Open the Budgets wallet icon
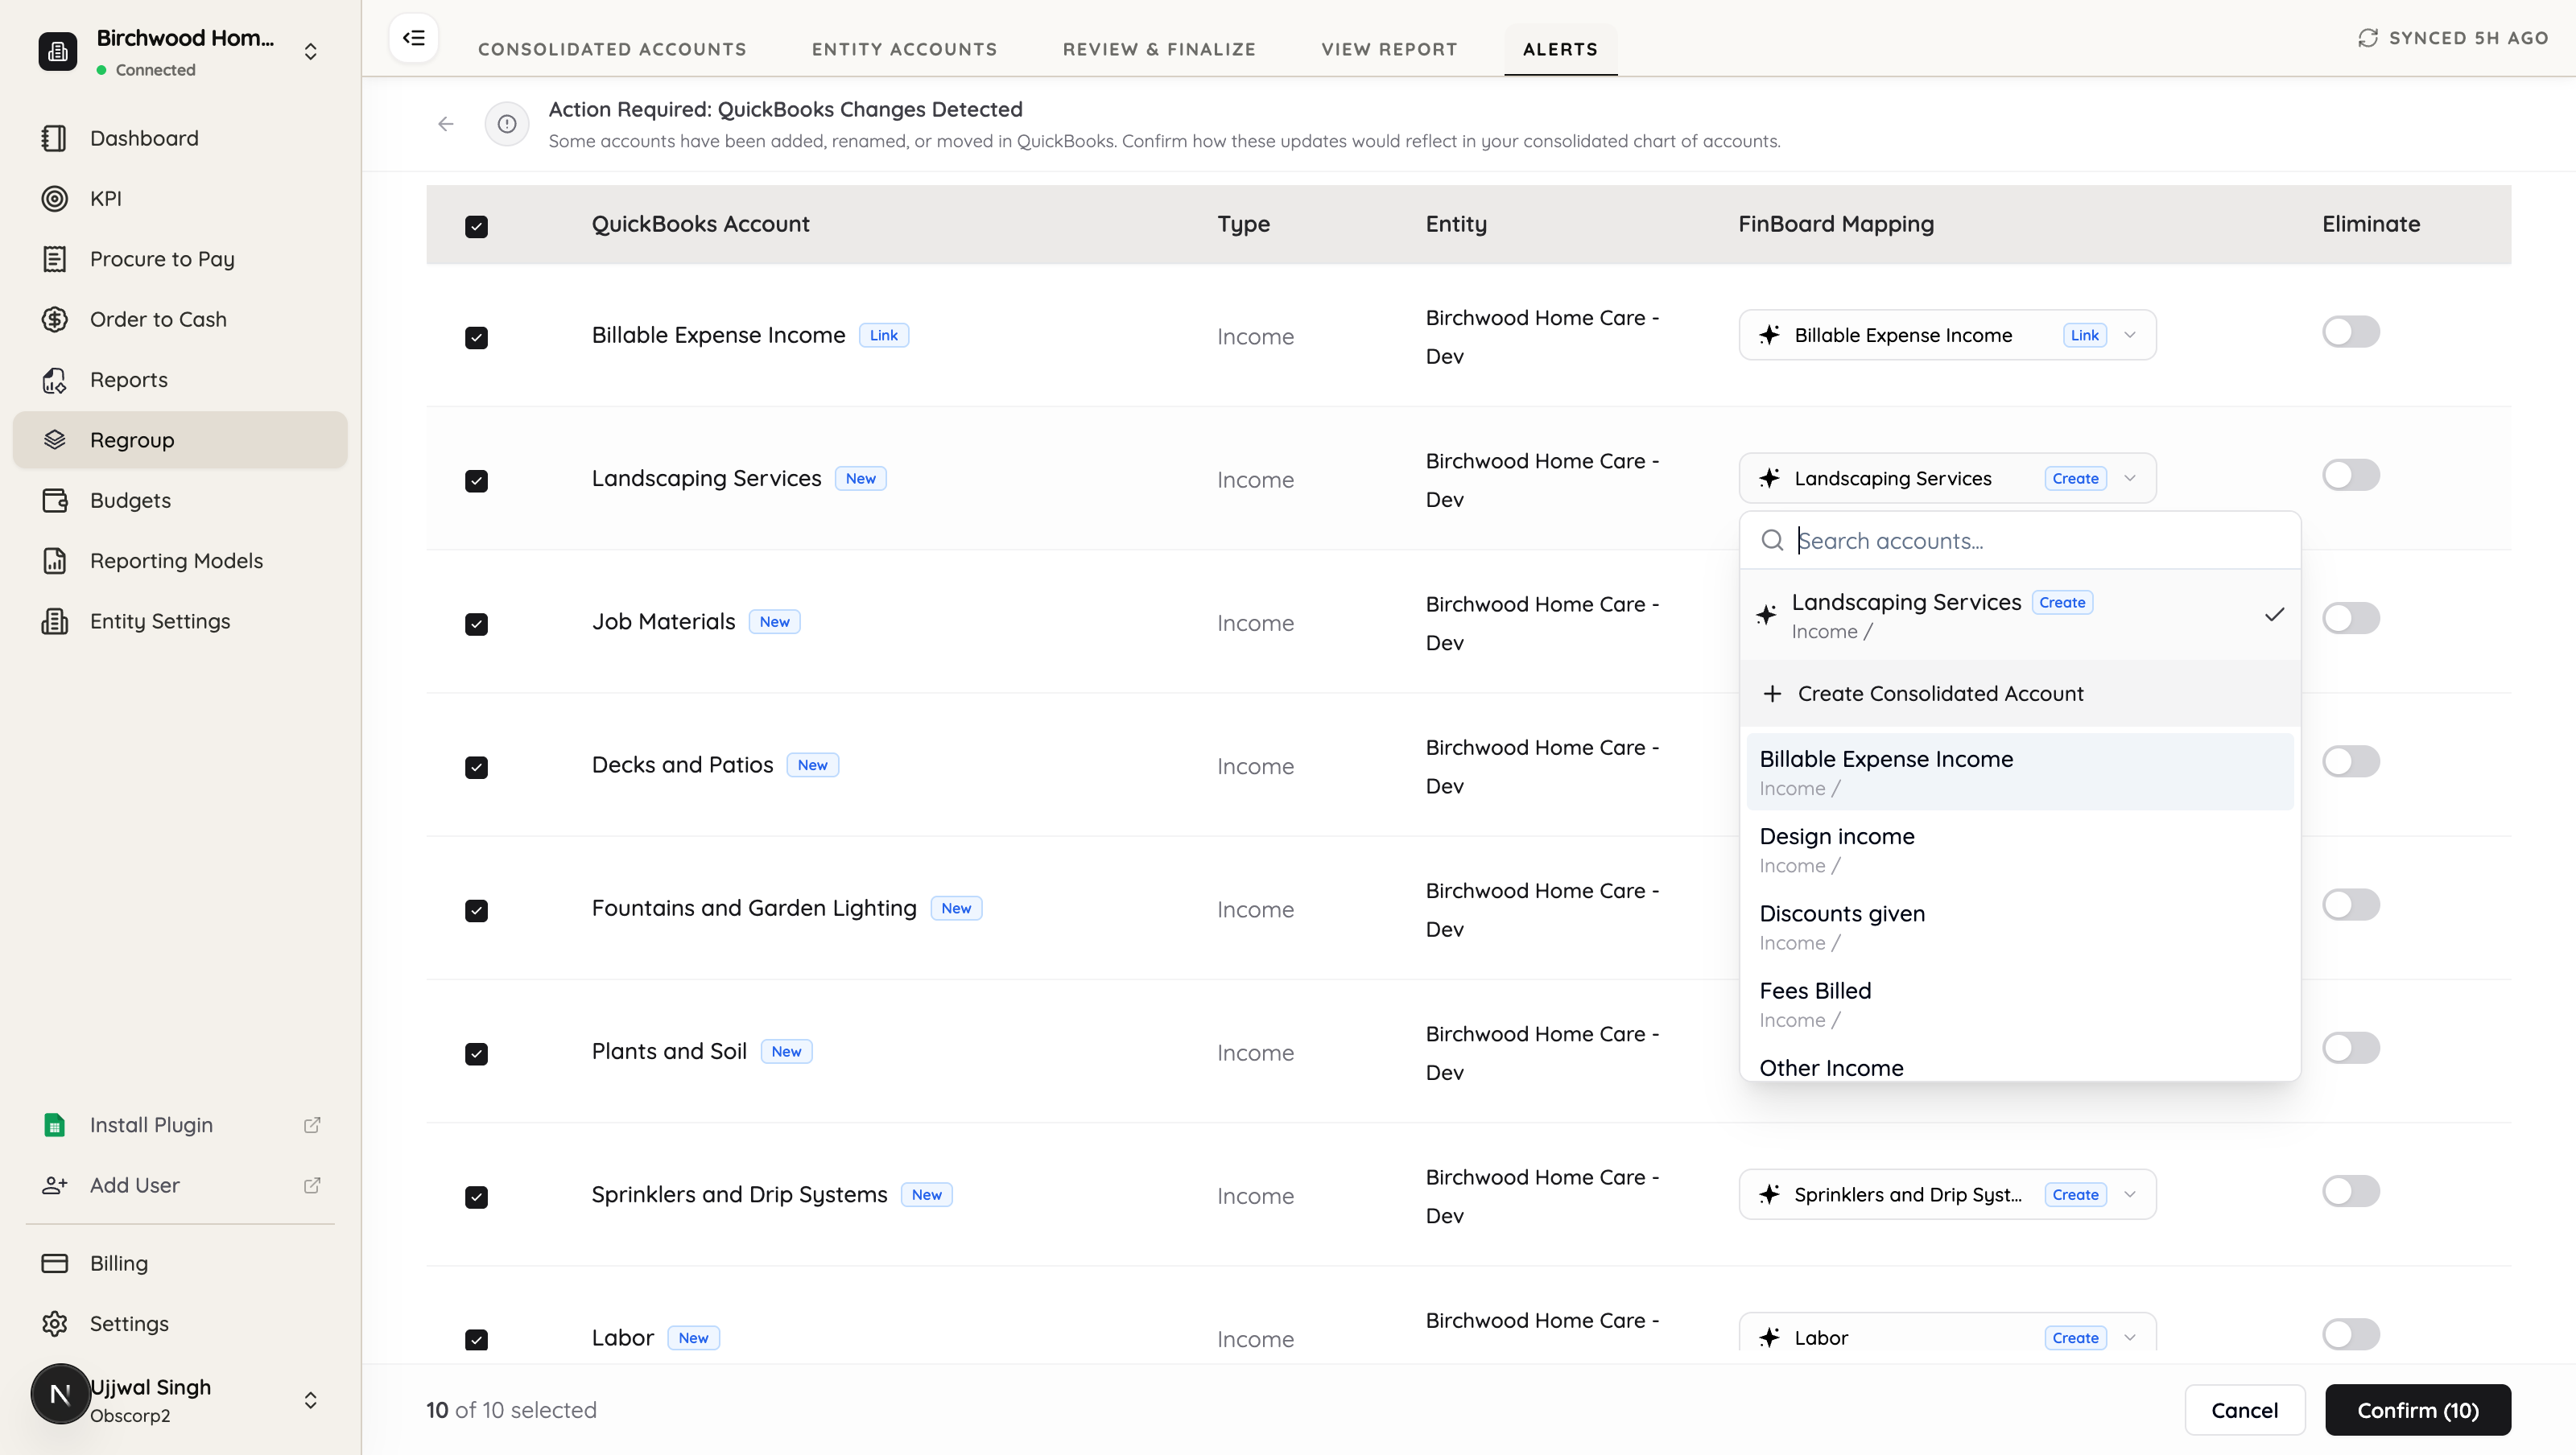Image resolution: width=2576 pixels, height=1455 pixels. click(x=54, y=500)
